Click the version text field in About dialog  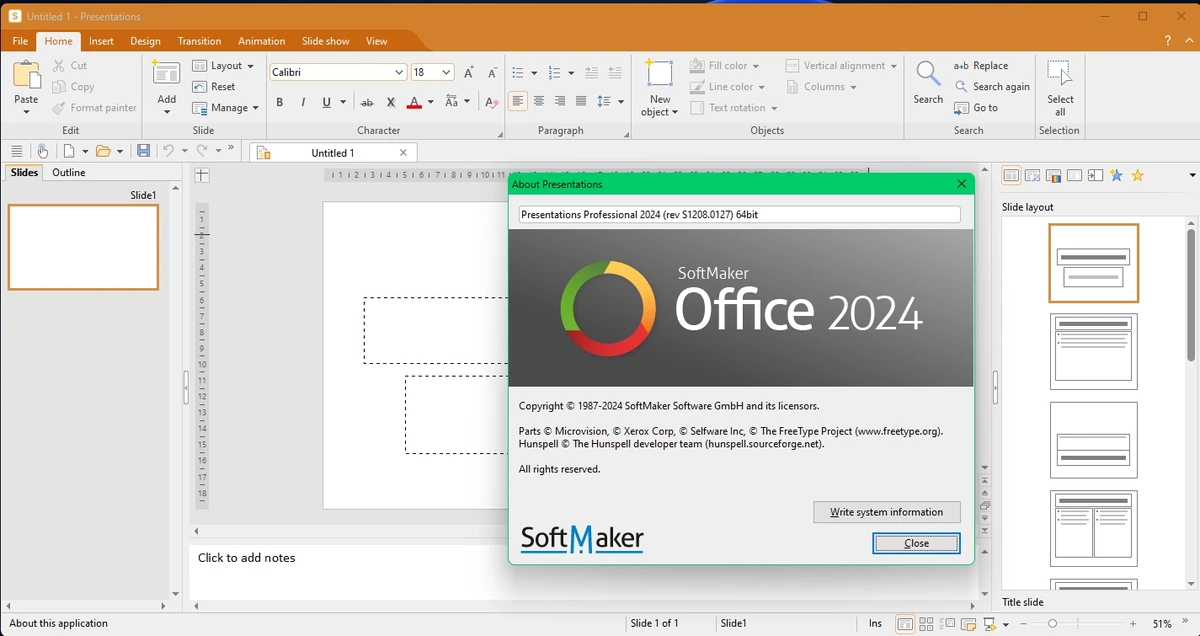739,214
